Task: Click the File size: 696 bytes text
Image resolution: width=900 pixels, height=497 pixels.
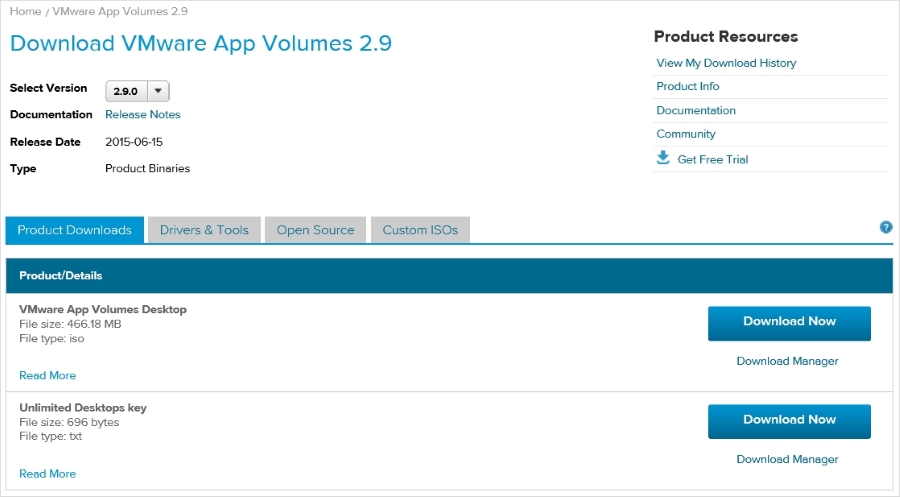Action: tap(69, 422)
